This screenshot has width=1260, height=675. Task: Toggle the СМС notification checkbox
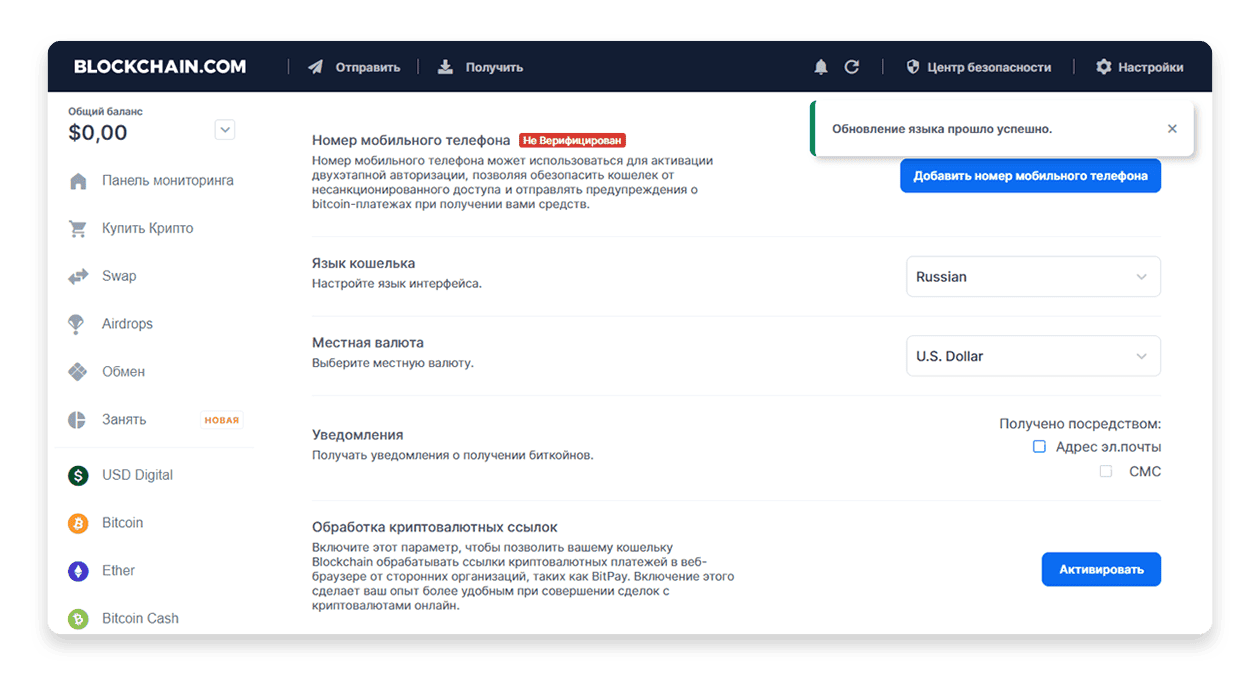point(1105,471)
